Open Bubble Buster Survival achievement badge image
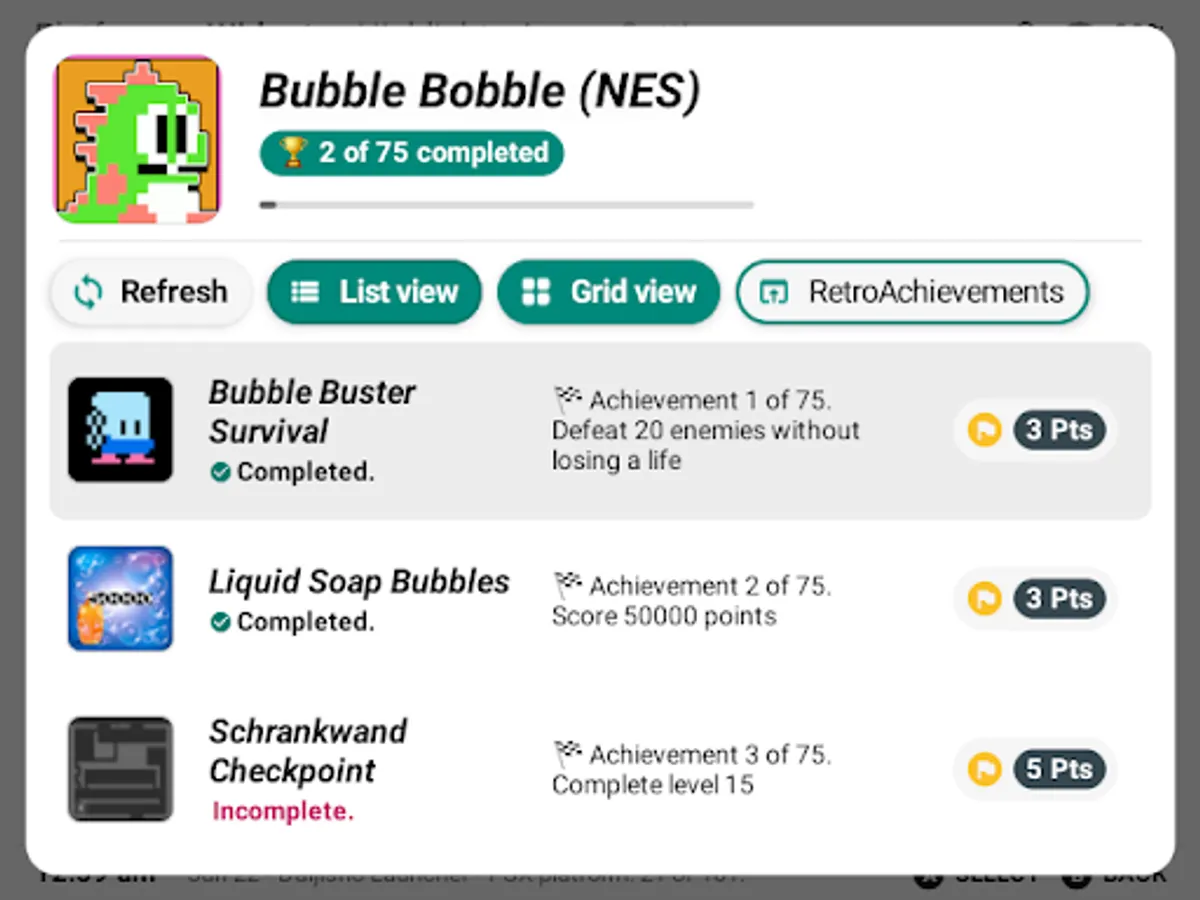Viewport: 1200px width, 900px height. (x=120, y=430)
